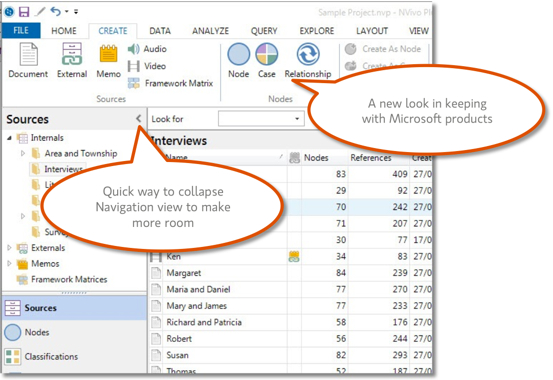Create a new Case node
553x380 pixels.
[267, 60]
